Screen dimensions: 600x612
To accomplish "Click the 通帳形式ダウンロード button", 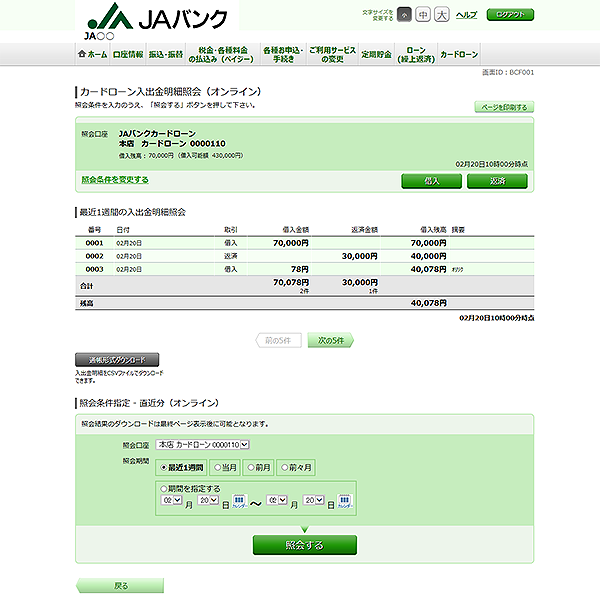I will click(117, 359).
